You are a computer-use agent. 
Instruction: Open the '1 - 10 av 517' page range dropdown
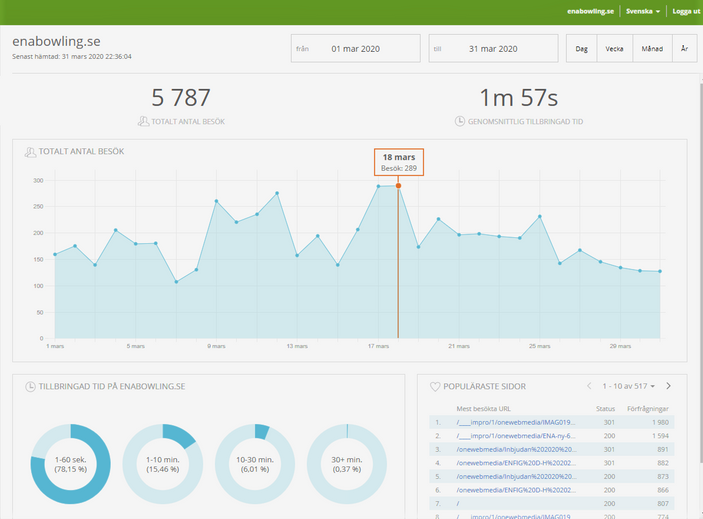629,386
